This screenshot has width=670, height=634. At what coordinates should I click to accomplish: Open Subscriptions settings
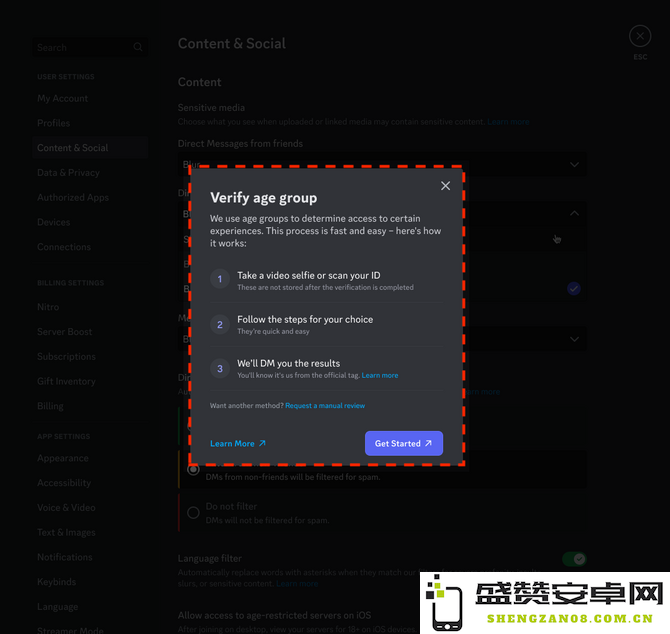pos(66,357)
